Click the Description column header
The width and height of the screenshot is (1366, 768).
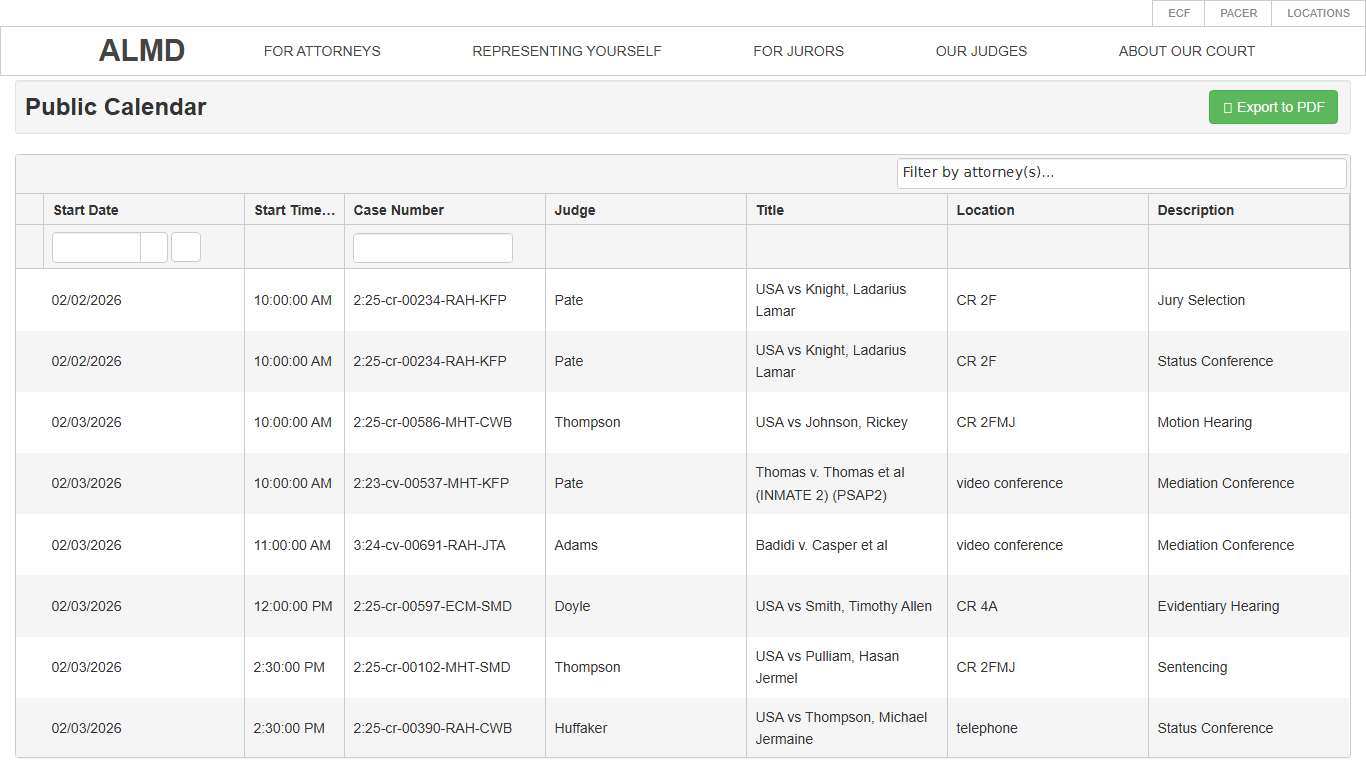pyautogui.click(x=1195, y=210)
